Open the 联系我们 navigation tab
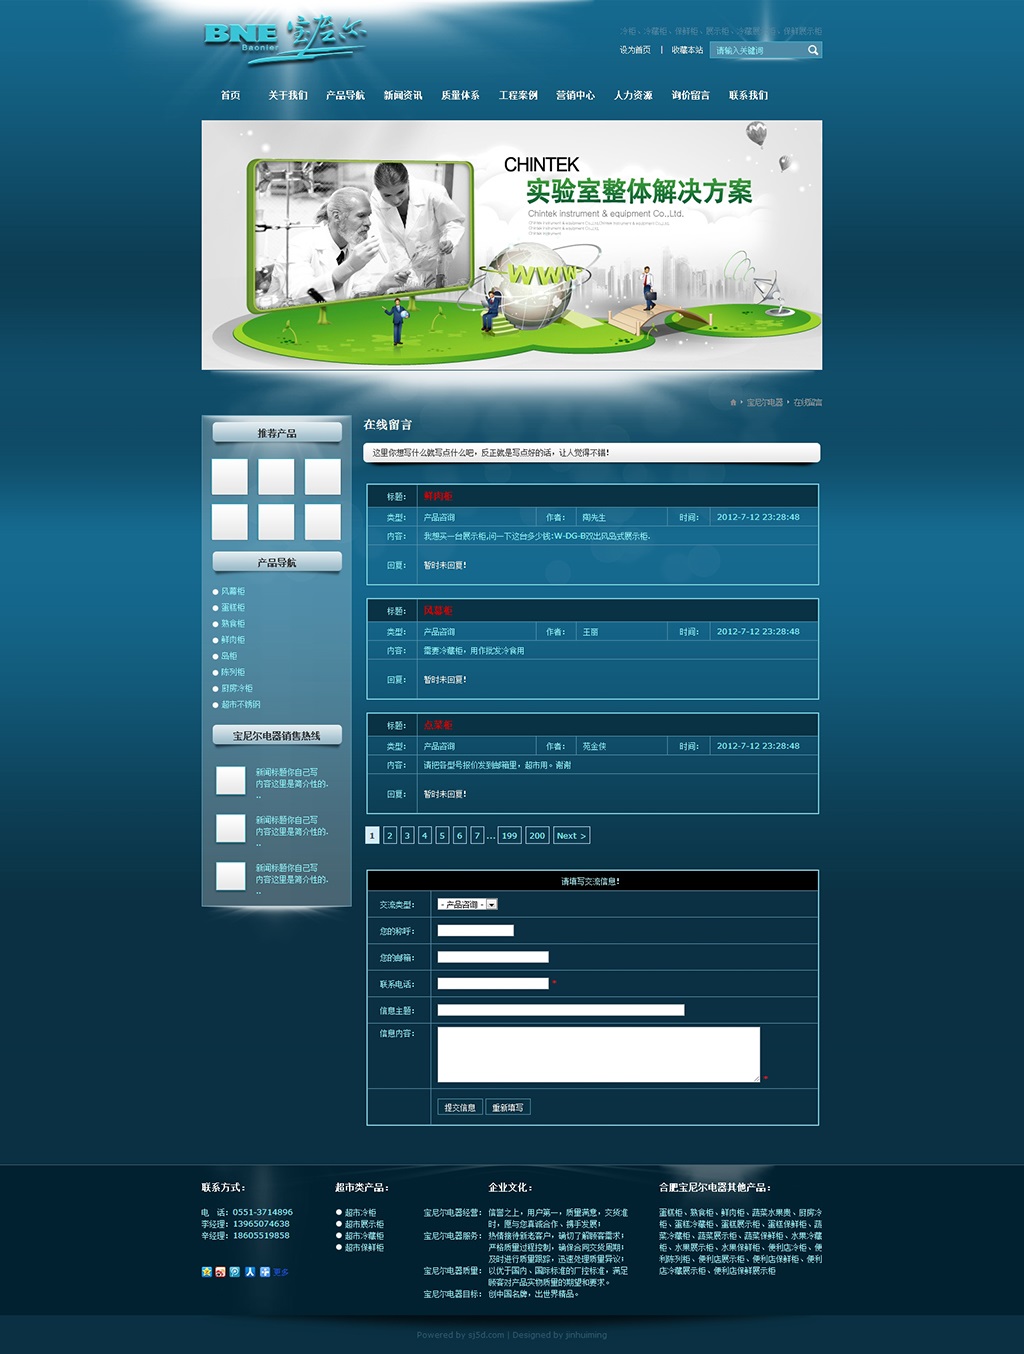This screenshot has width=1024, height=1354. click(750, 96)
